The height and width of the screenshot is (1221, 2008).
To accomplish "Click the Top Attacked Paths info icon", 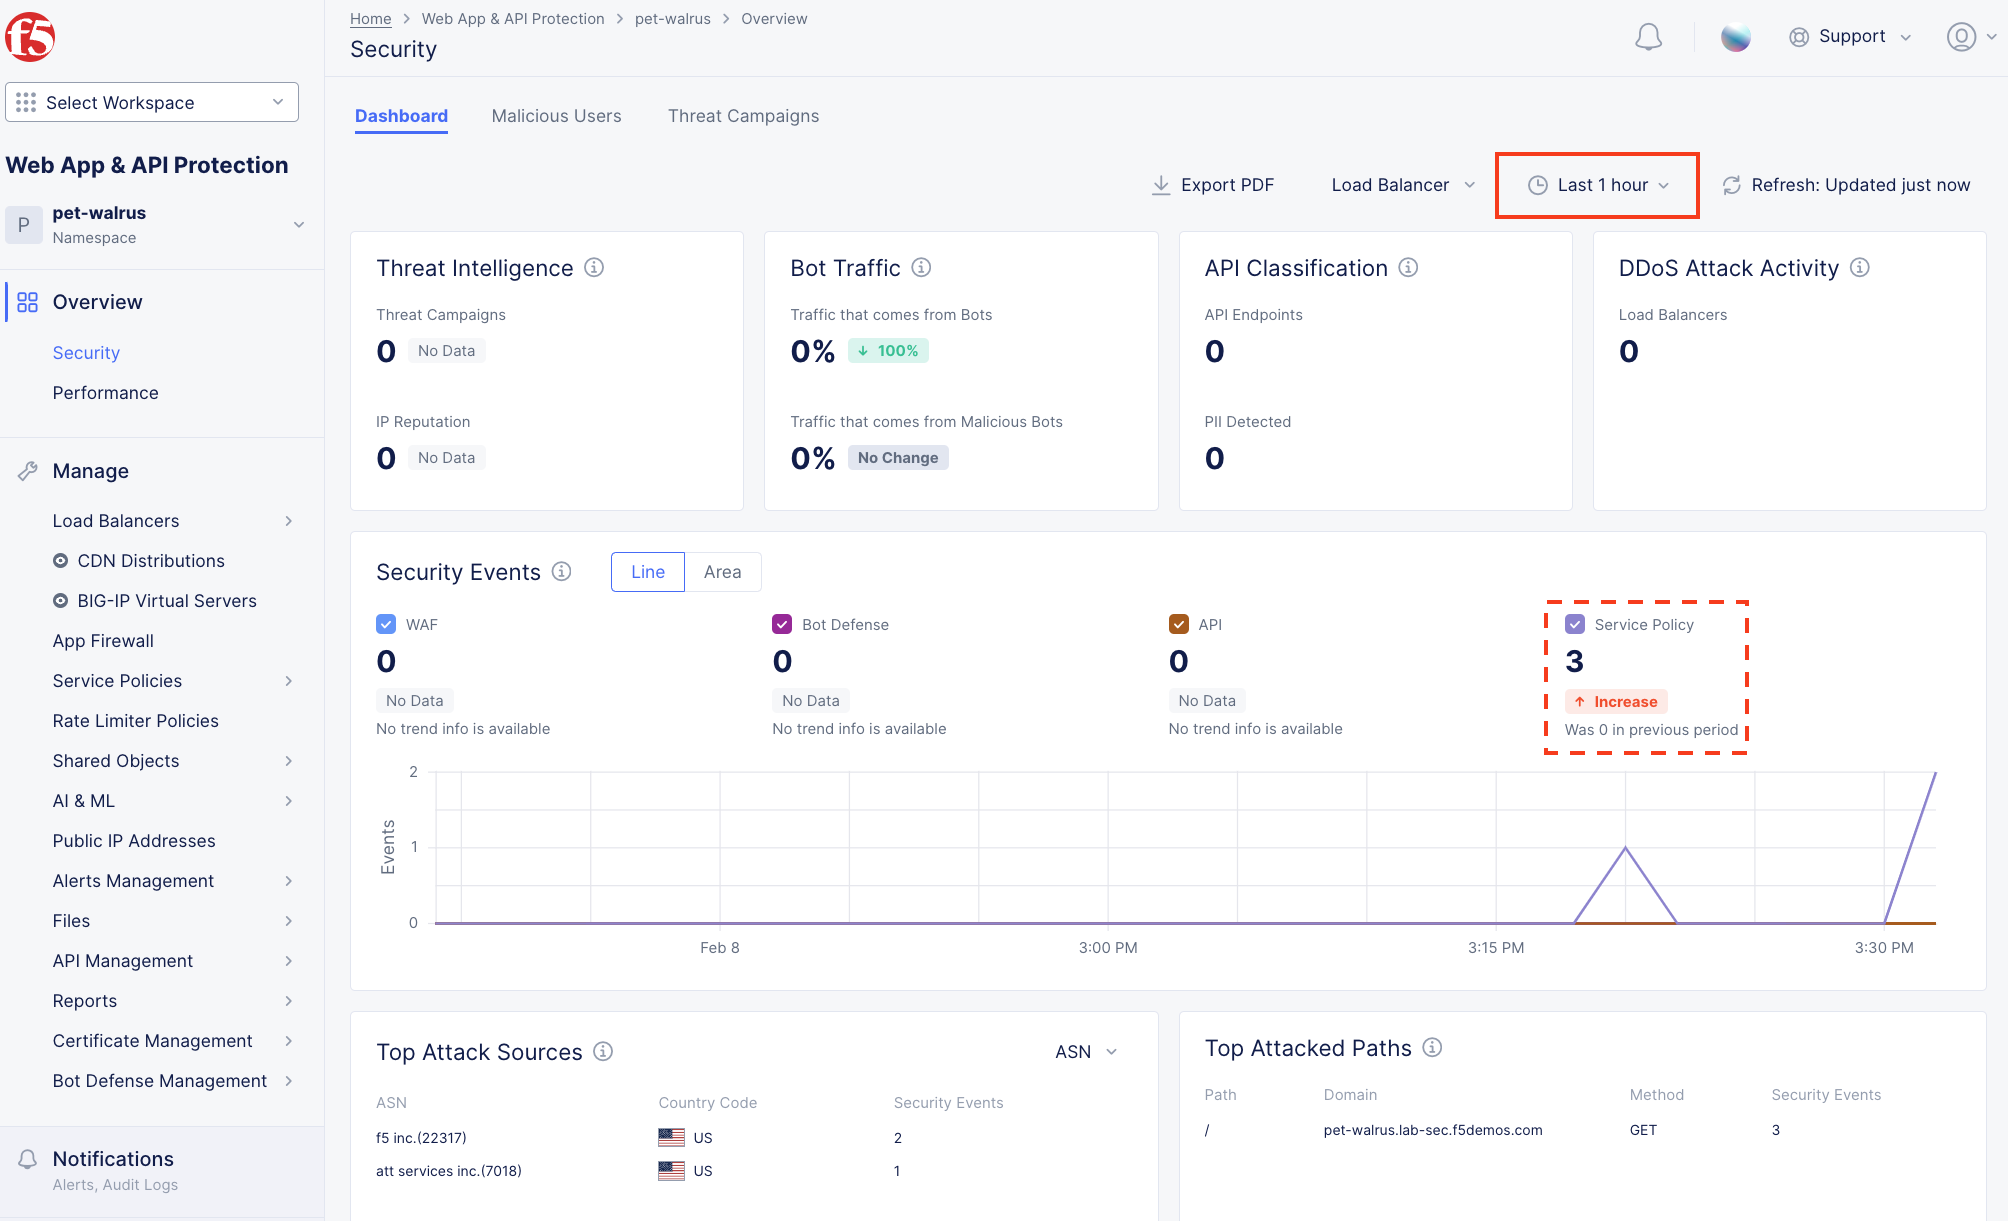I will point(1433,1047).
